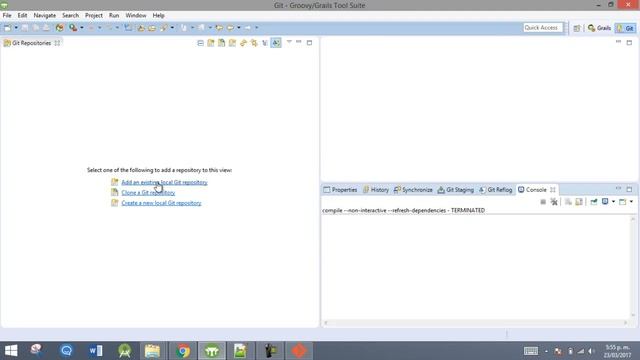640x360 pixels.
Task: Toggle Console Scroll Lock icon
Action: pos(579,202)
